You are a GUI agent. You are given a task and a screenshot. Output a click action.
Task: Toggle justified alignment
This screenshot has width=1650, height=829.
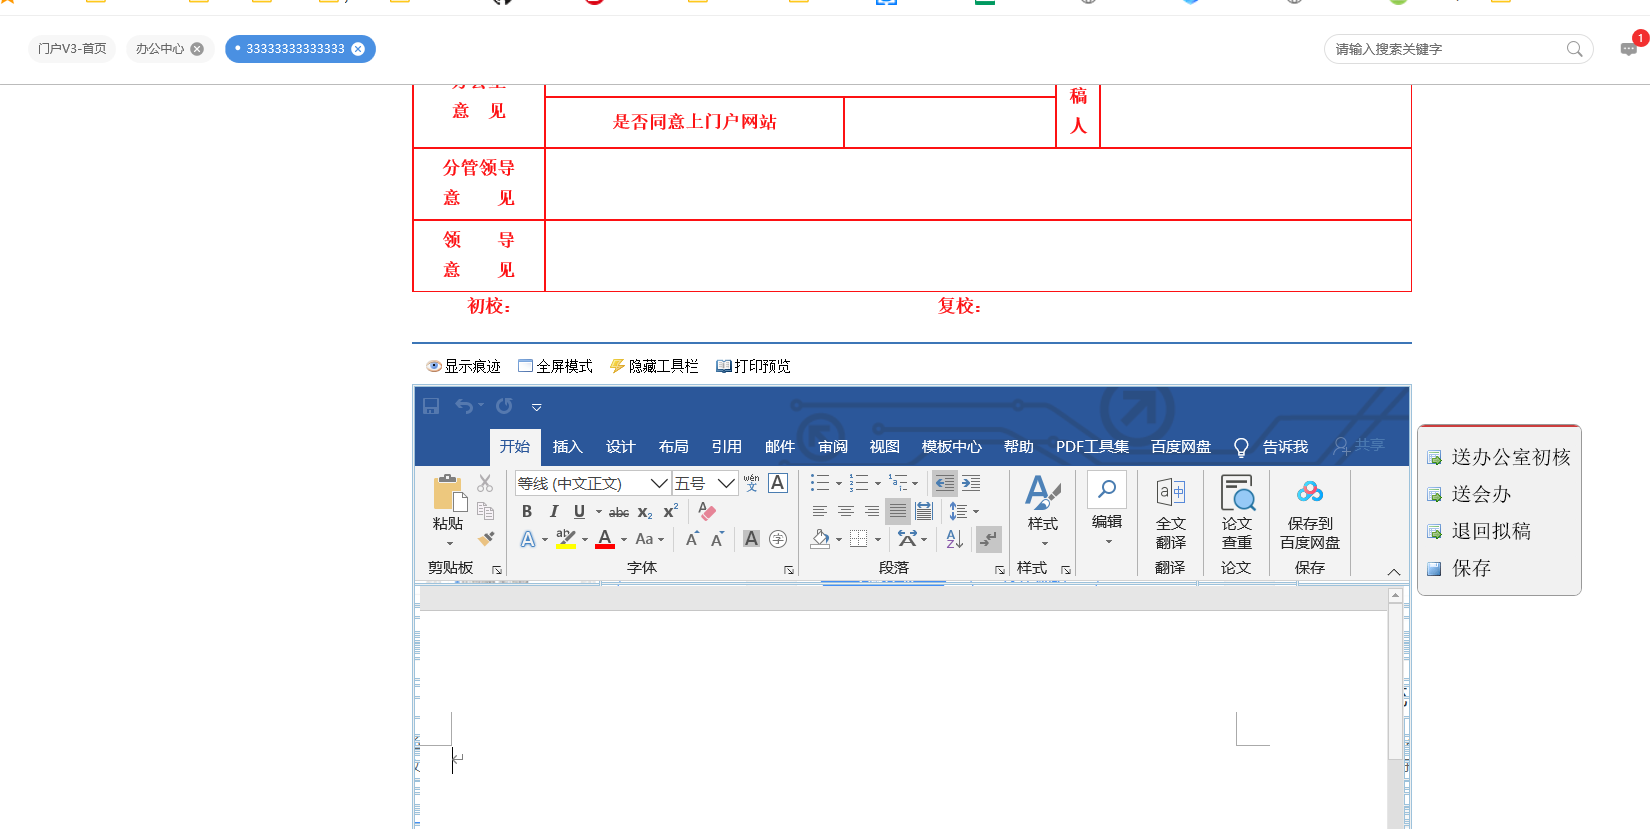898,511
